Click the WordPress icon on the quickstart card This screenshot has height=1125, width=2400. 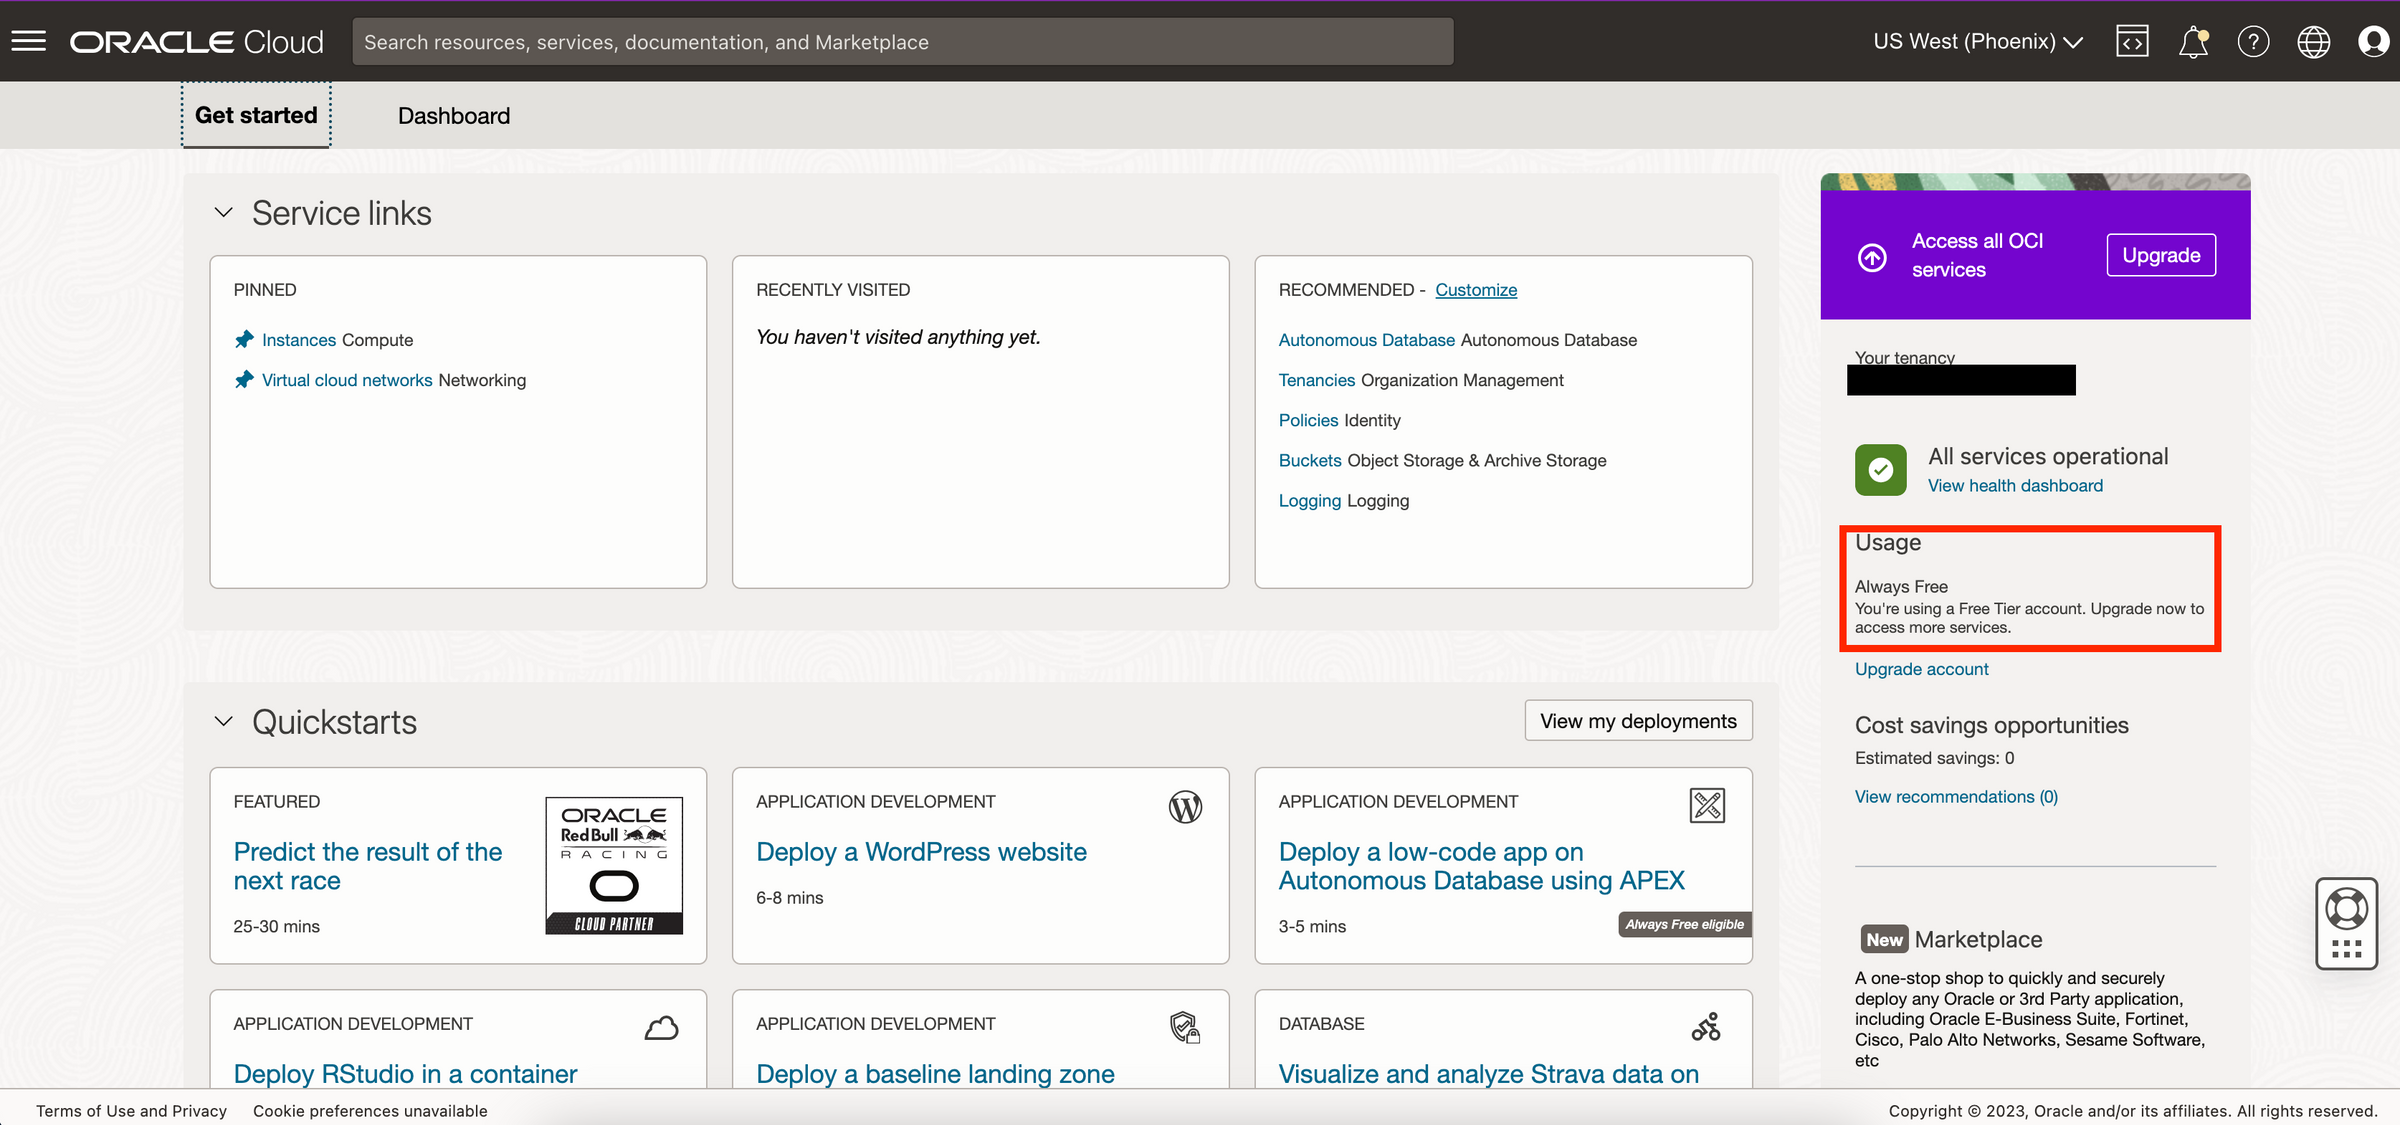1185,806
